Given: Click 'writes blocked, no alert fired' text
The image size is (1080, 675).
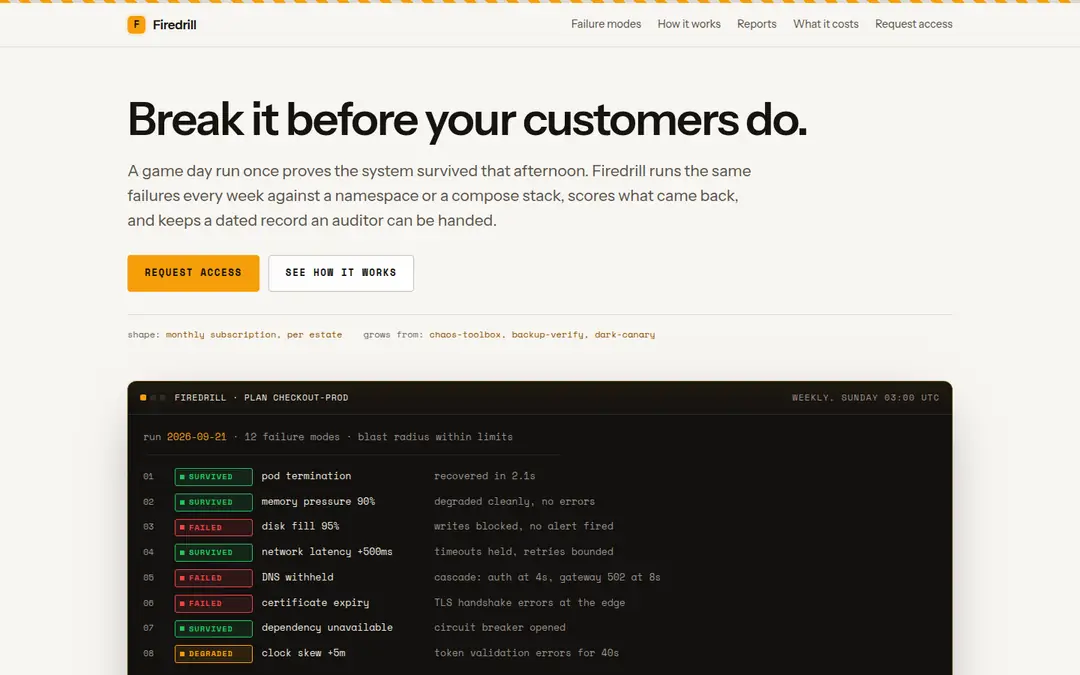Looking at the screenshot, I should click(523, 526).
